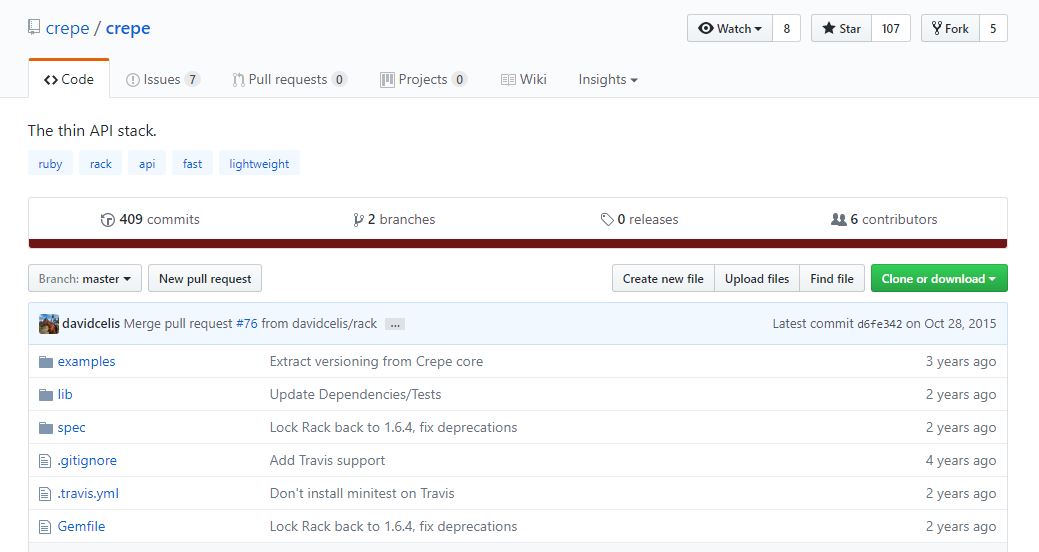The height and width of the screenshot is (552, 1039).
Task: Open the Pull requests tab
Action: pyautogui.click(x=289, y=80)
